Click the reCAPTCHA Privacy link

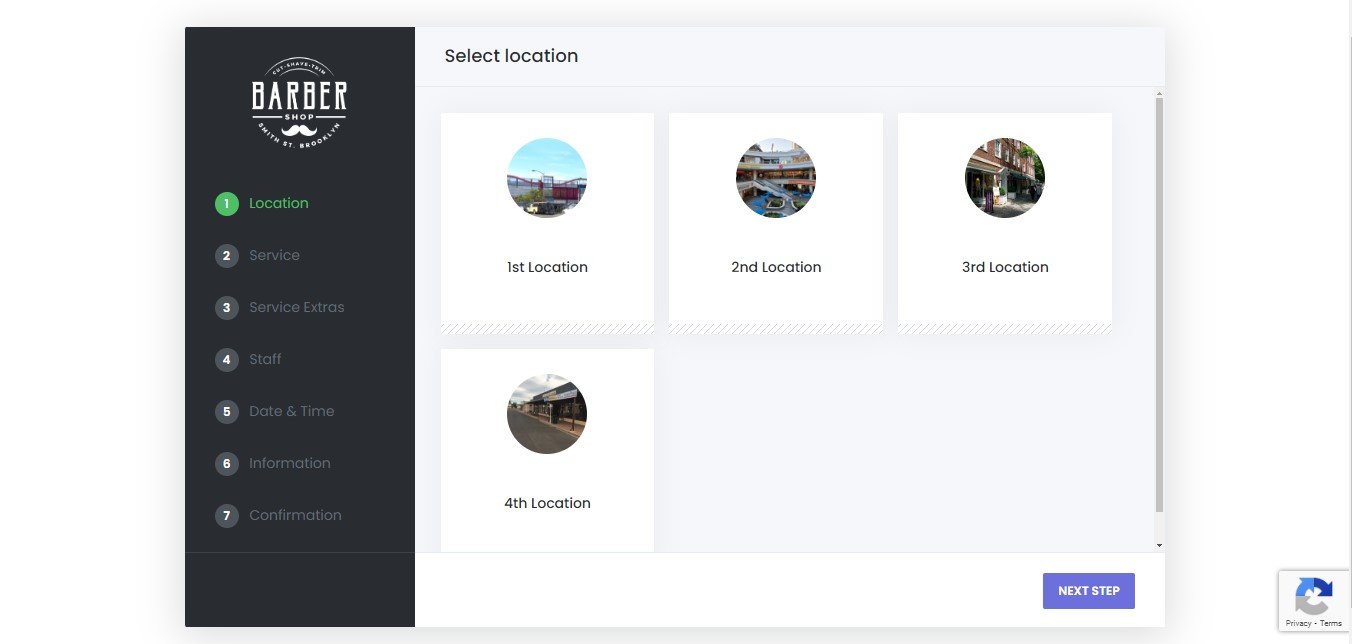[x=1298, y=623]
